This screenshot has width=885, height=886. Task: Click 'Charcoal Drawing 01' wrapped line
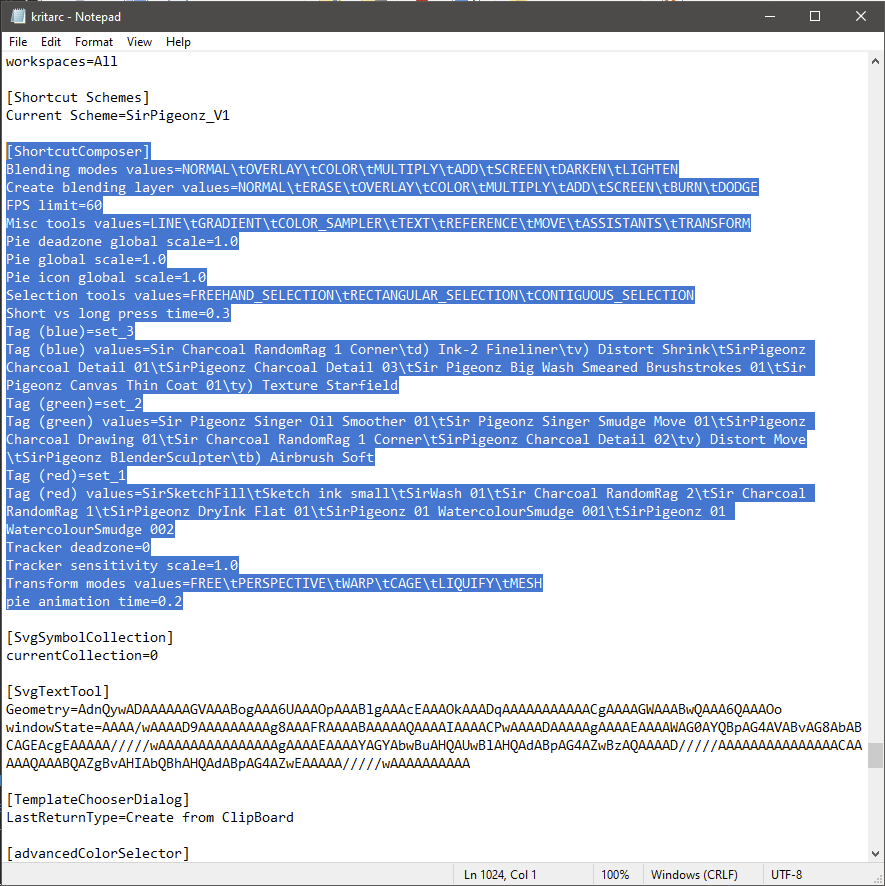(x=406, y=440)
